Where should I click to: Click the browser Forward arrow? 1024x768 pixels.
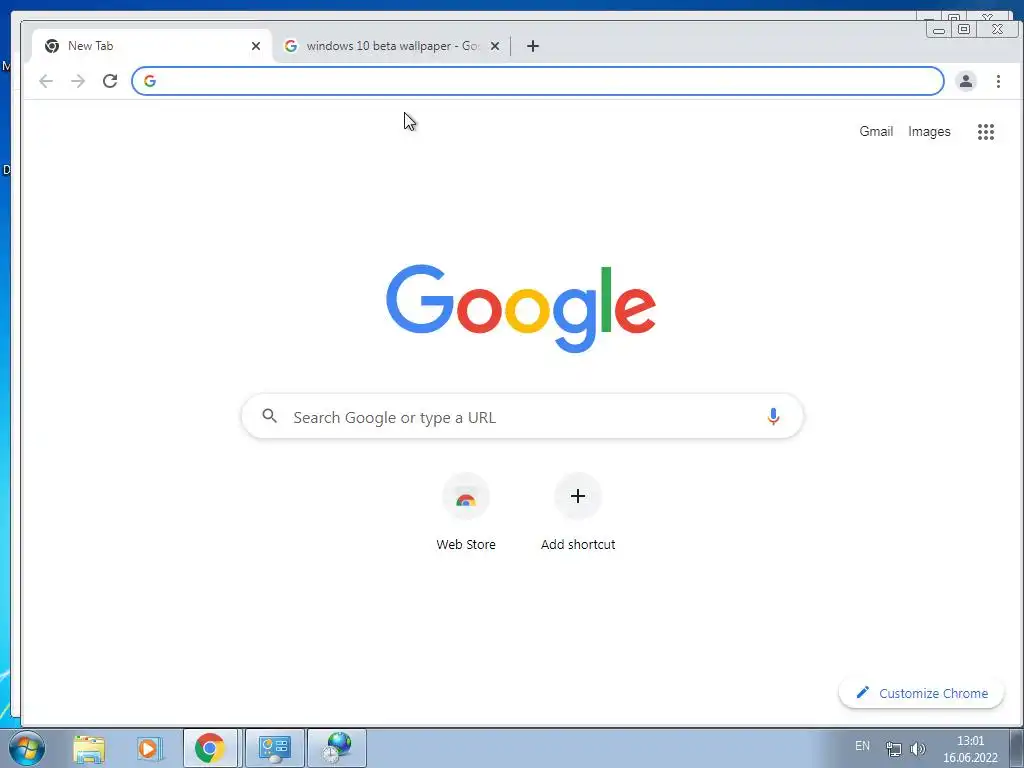[x=78, y=81]
